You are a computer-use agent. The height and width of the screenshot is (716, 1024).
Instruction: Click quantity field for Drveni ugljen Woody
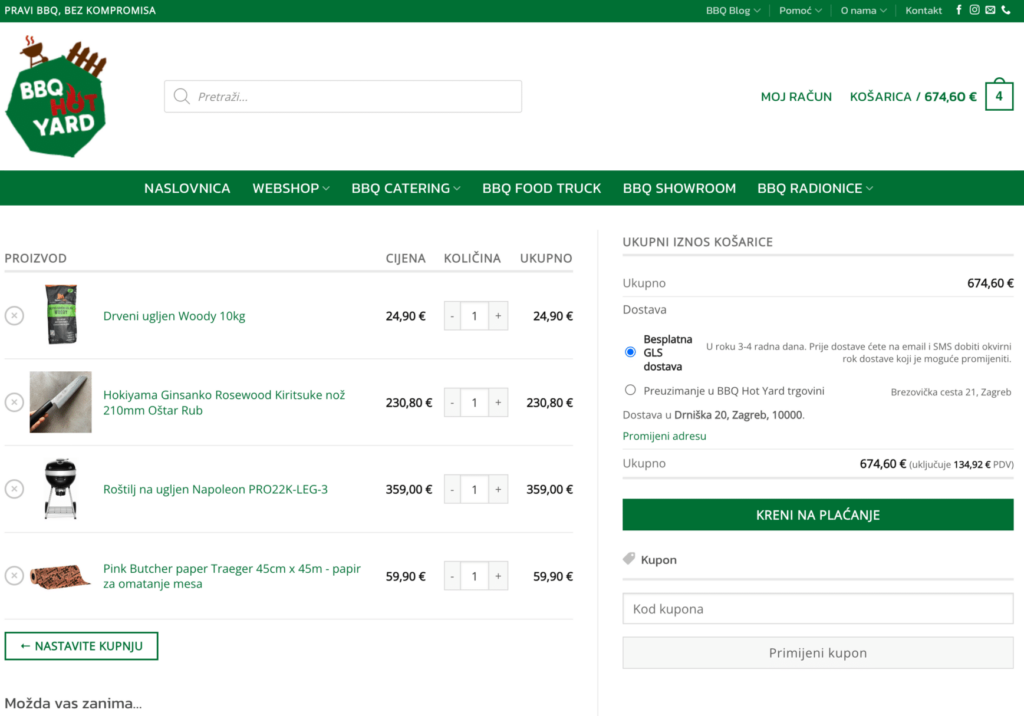tap(475, 316)
